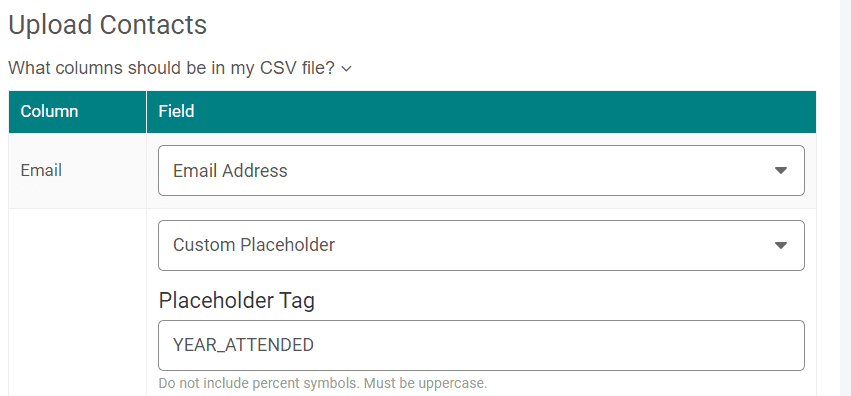This screenshot has height=396, width=851.
Task: Click the arrow on the Custom Placeholder dropdown
Action: [x=780, y=245]
